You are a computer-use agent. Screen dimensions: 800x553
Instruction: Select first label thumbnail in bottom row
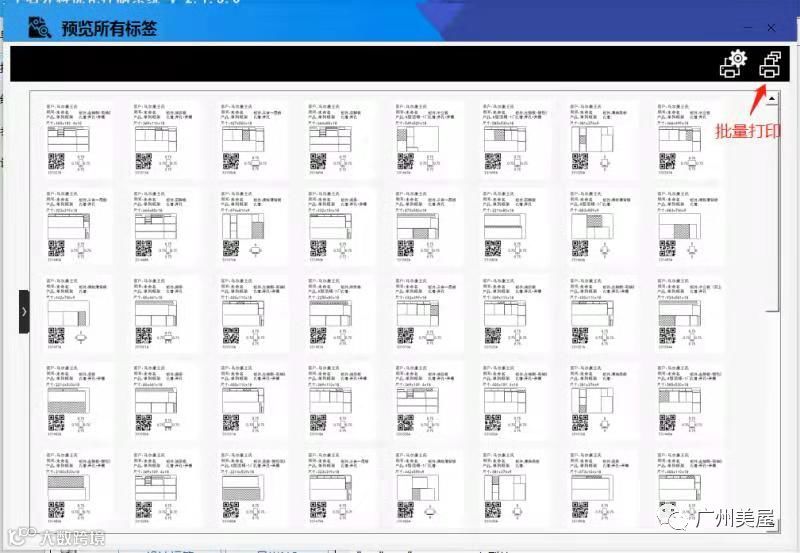(x=77, y=488)
